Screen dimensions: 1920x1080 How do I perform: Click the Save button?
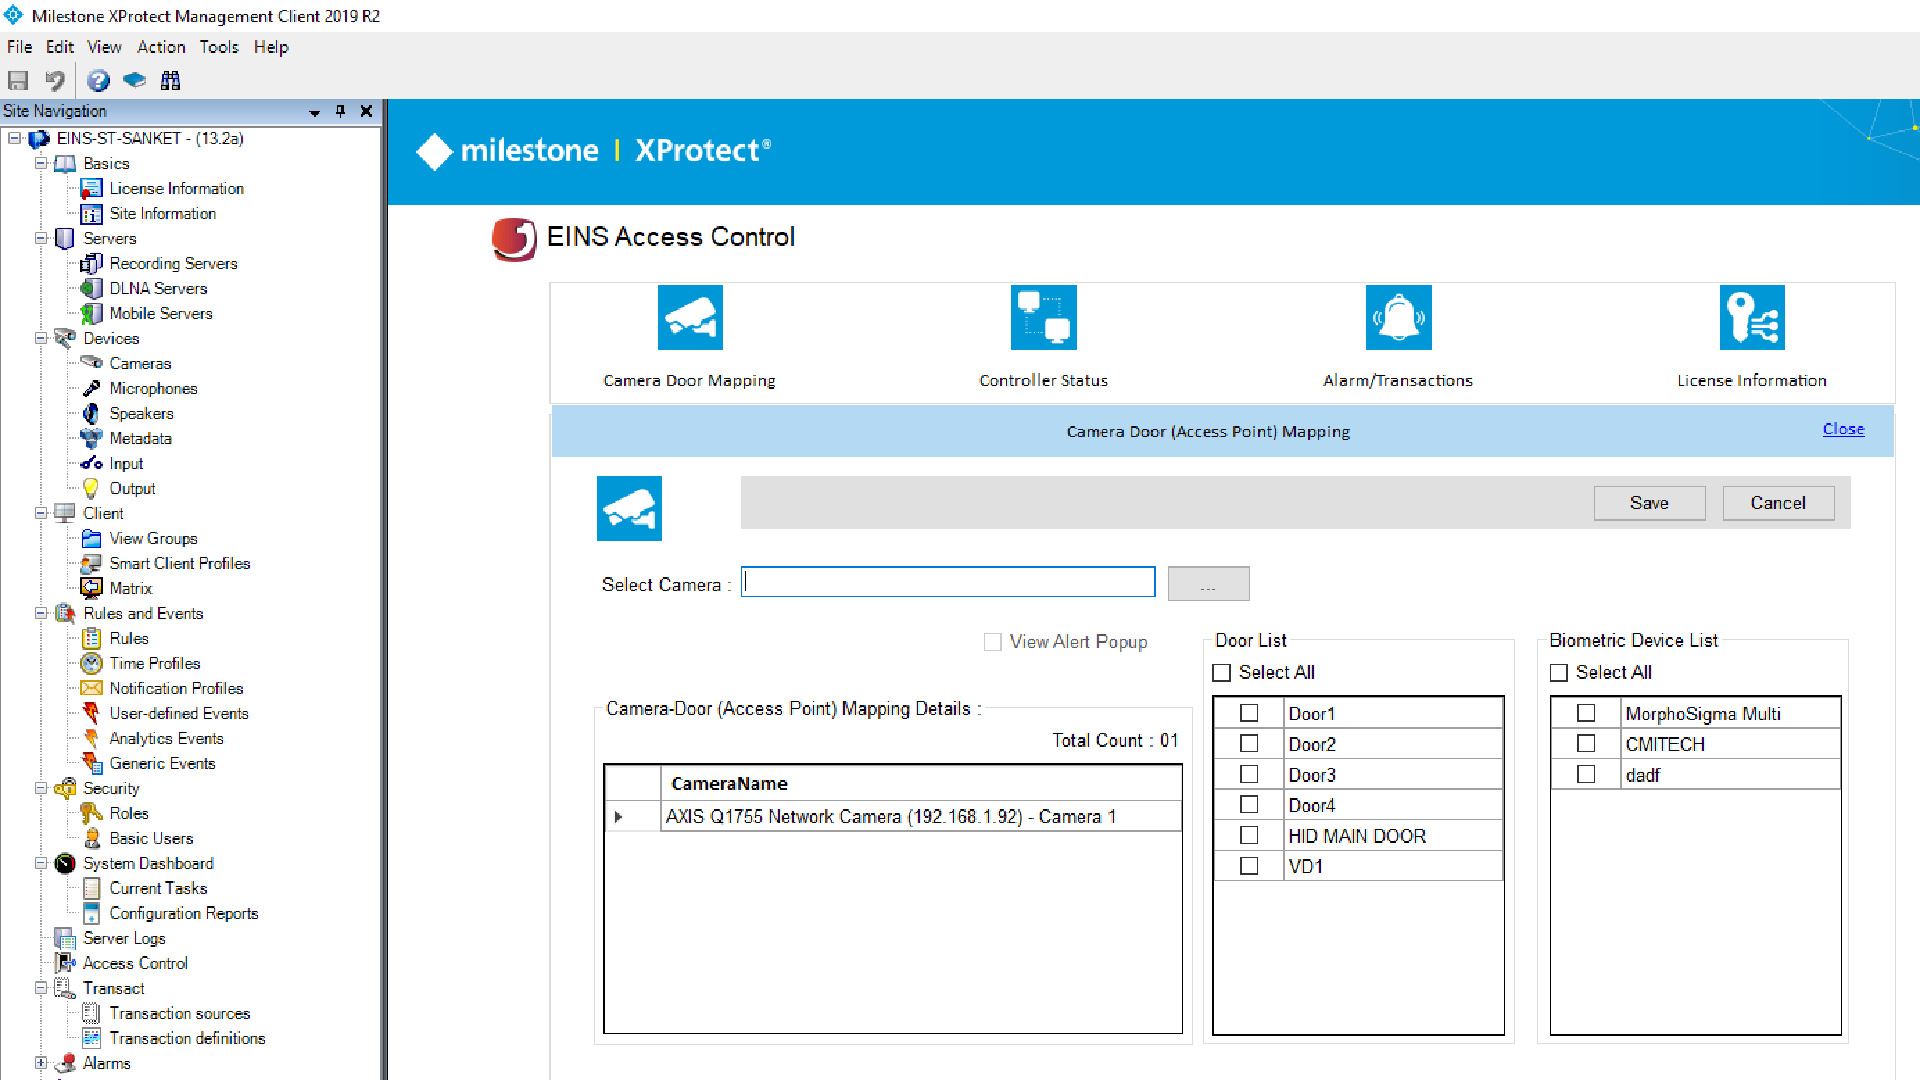click(1649, 503)
